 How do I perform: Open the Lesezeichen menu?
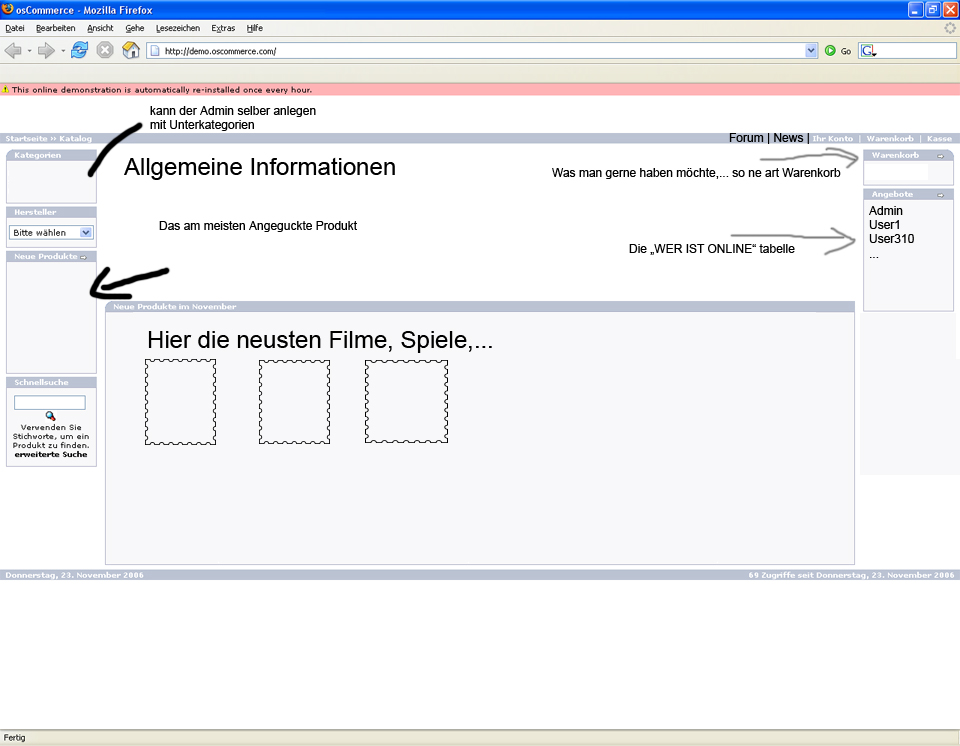coord(178,28)
